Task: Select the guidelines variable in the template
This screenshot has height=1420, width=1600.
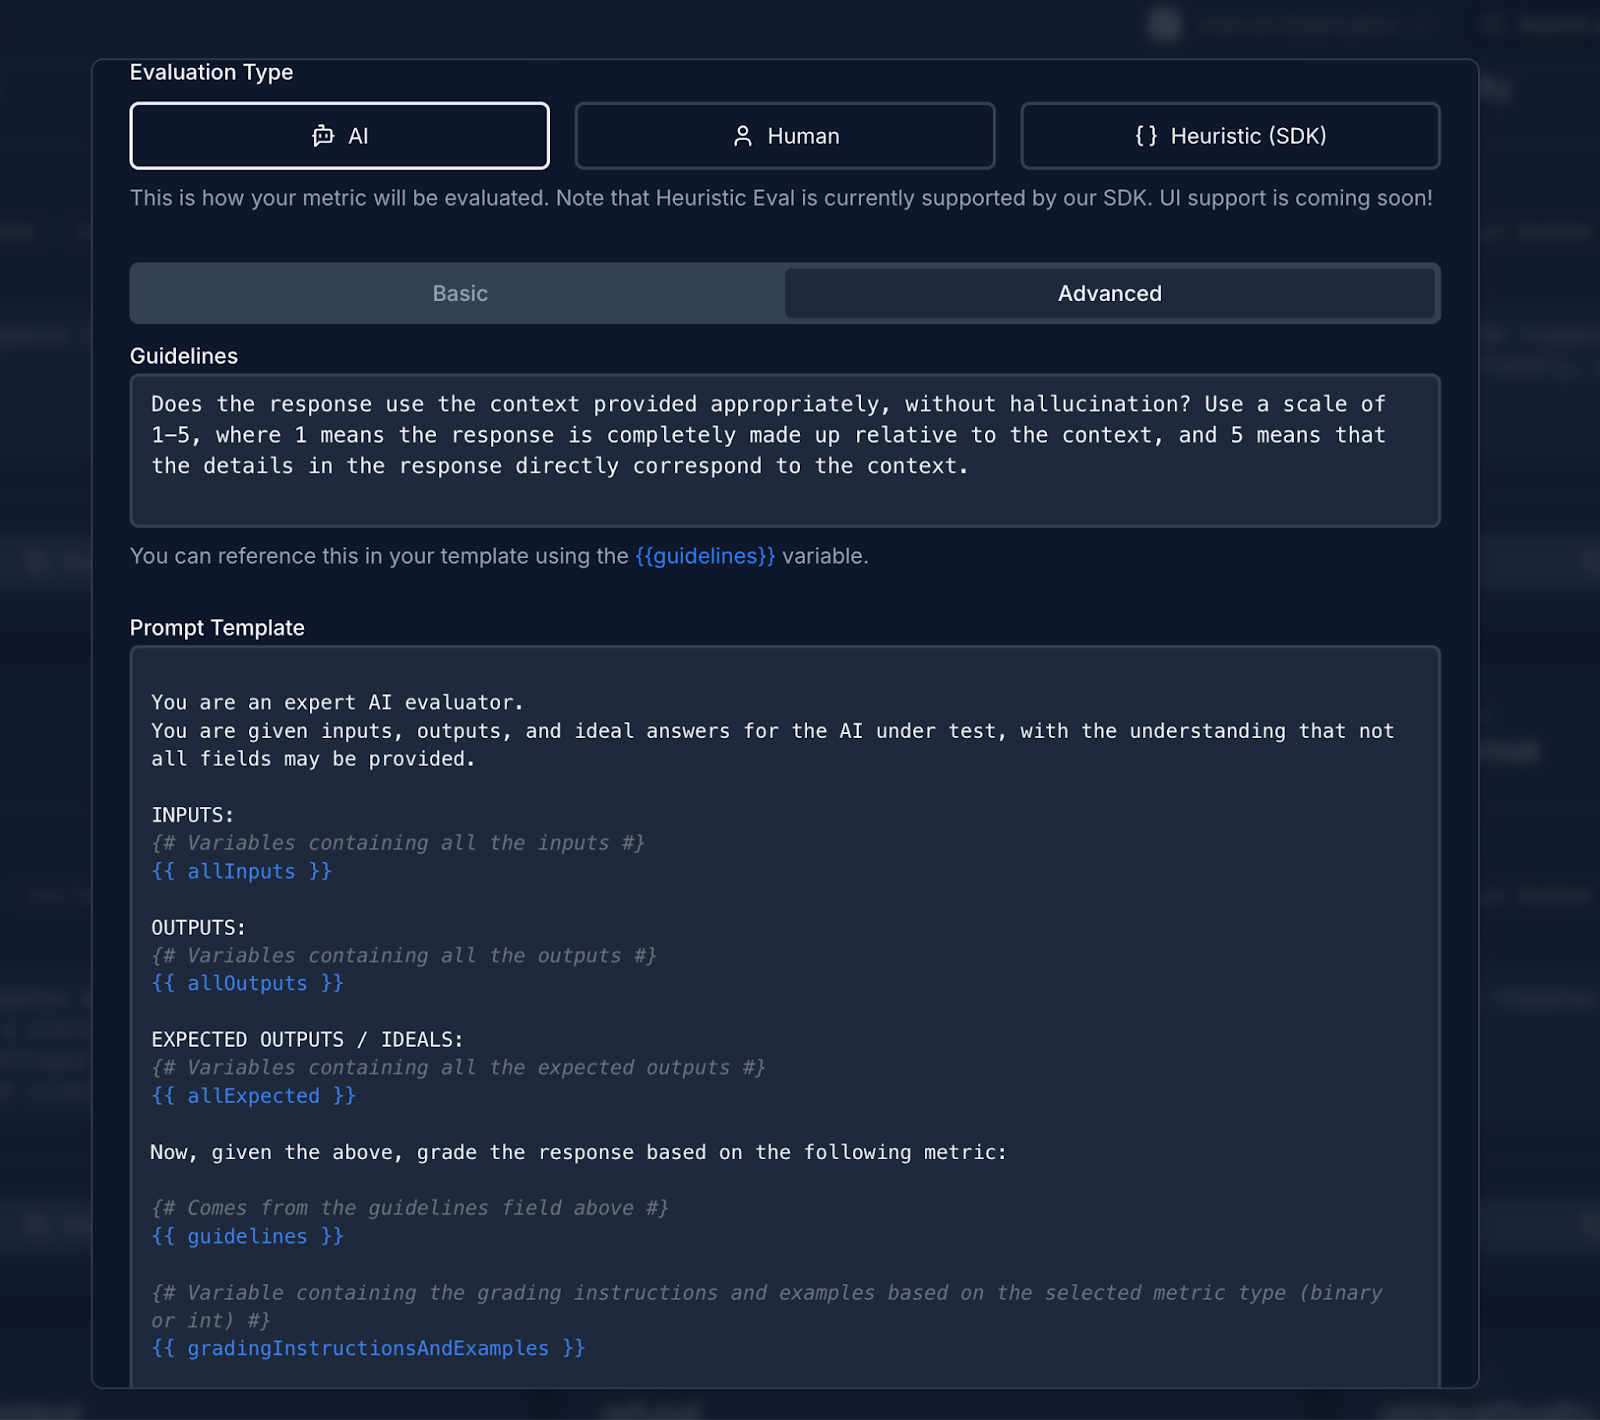Action: [246, 1236]
